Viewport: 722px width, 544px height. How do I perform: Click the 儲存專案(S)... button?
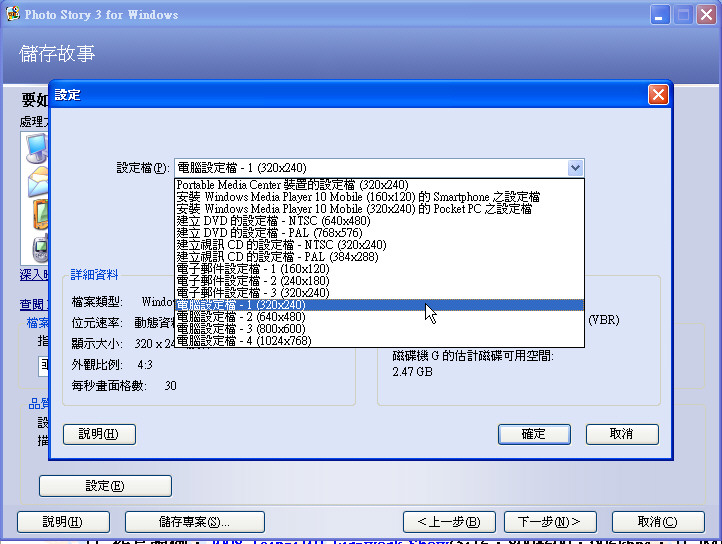coord(194,522)
